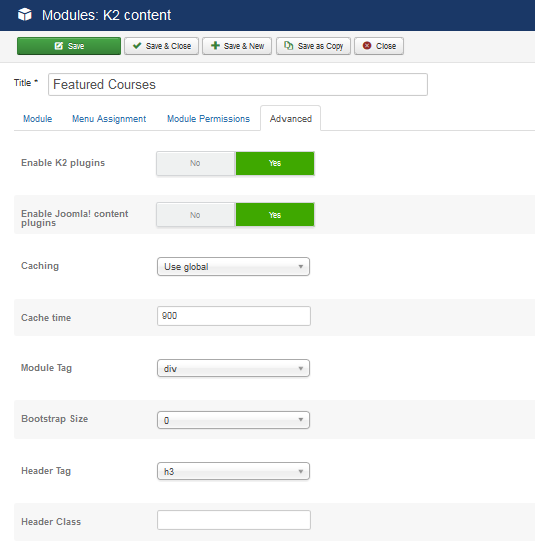
Task: Expand the Module Tag dropdown
Action: 233,368
